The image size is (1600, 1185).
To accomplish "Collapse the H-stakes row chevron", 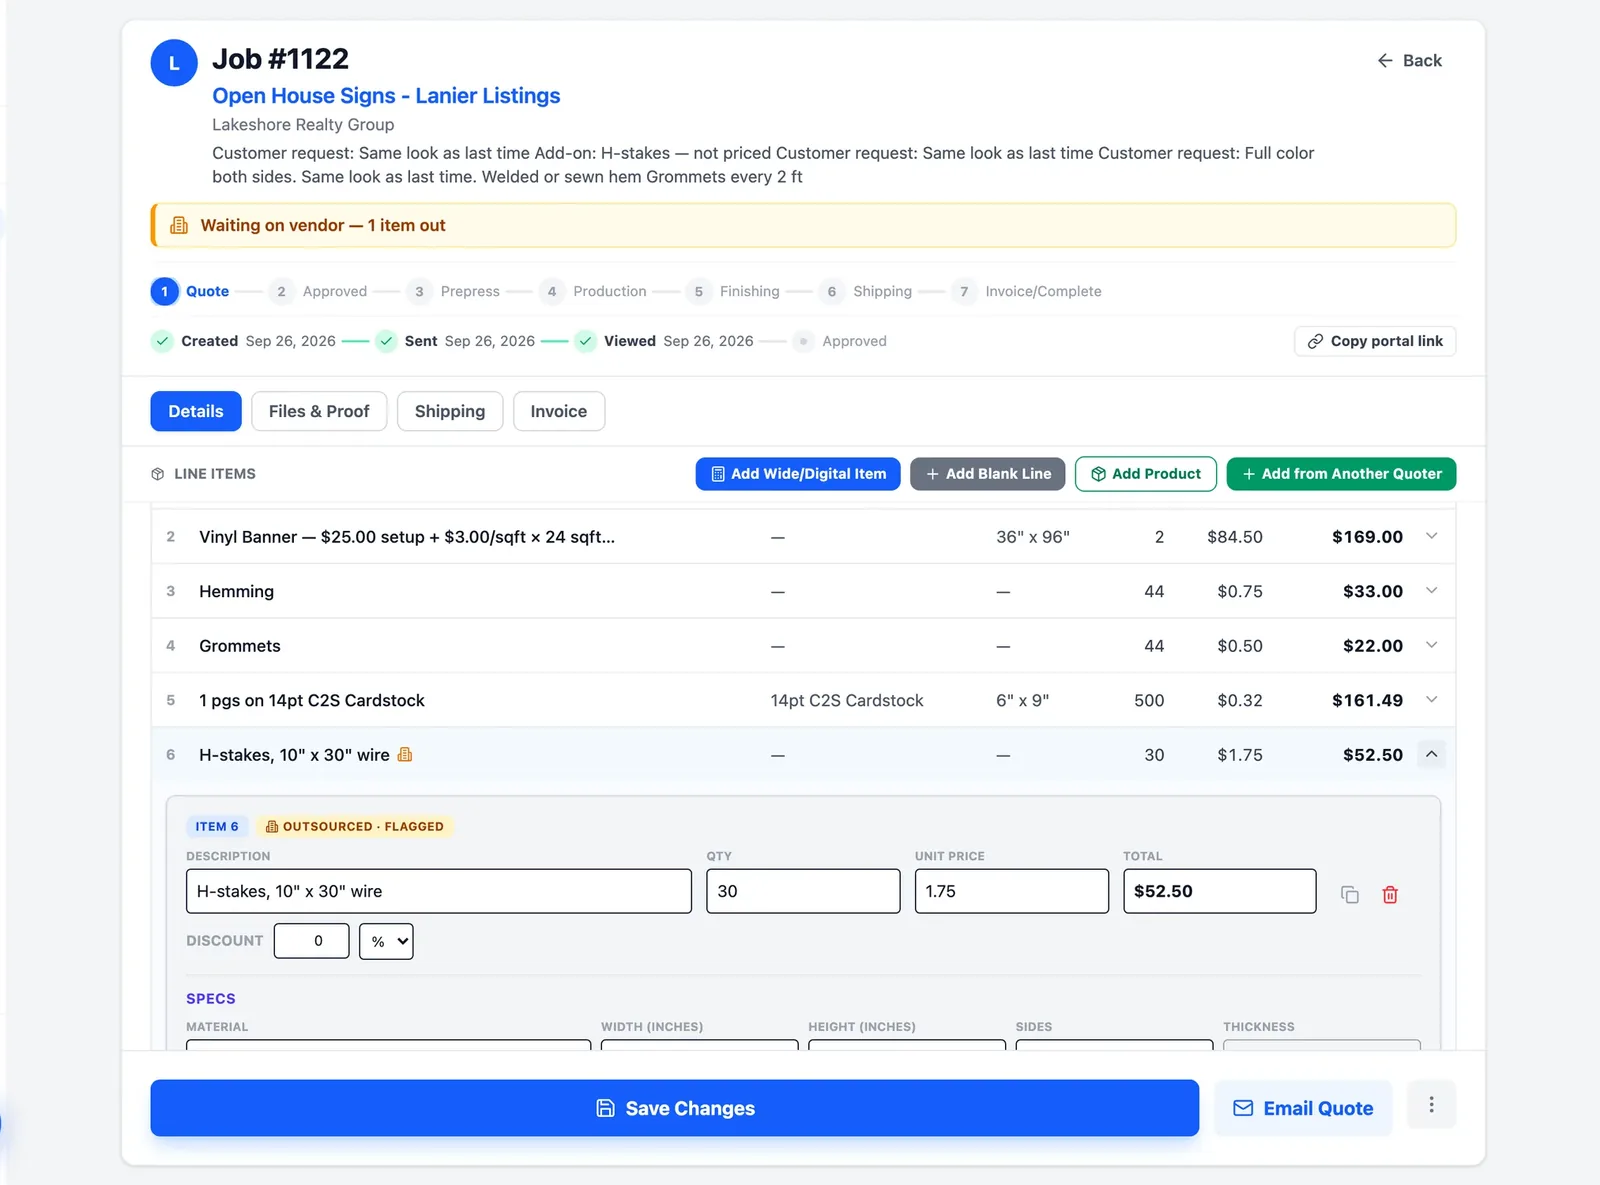I will pos(1431,754).
